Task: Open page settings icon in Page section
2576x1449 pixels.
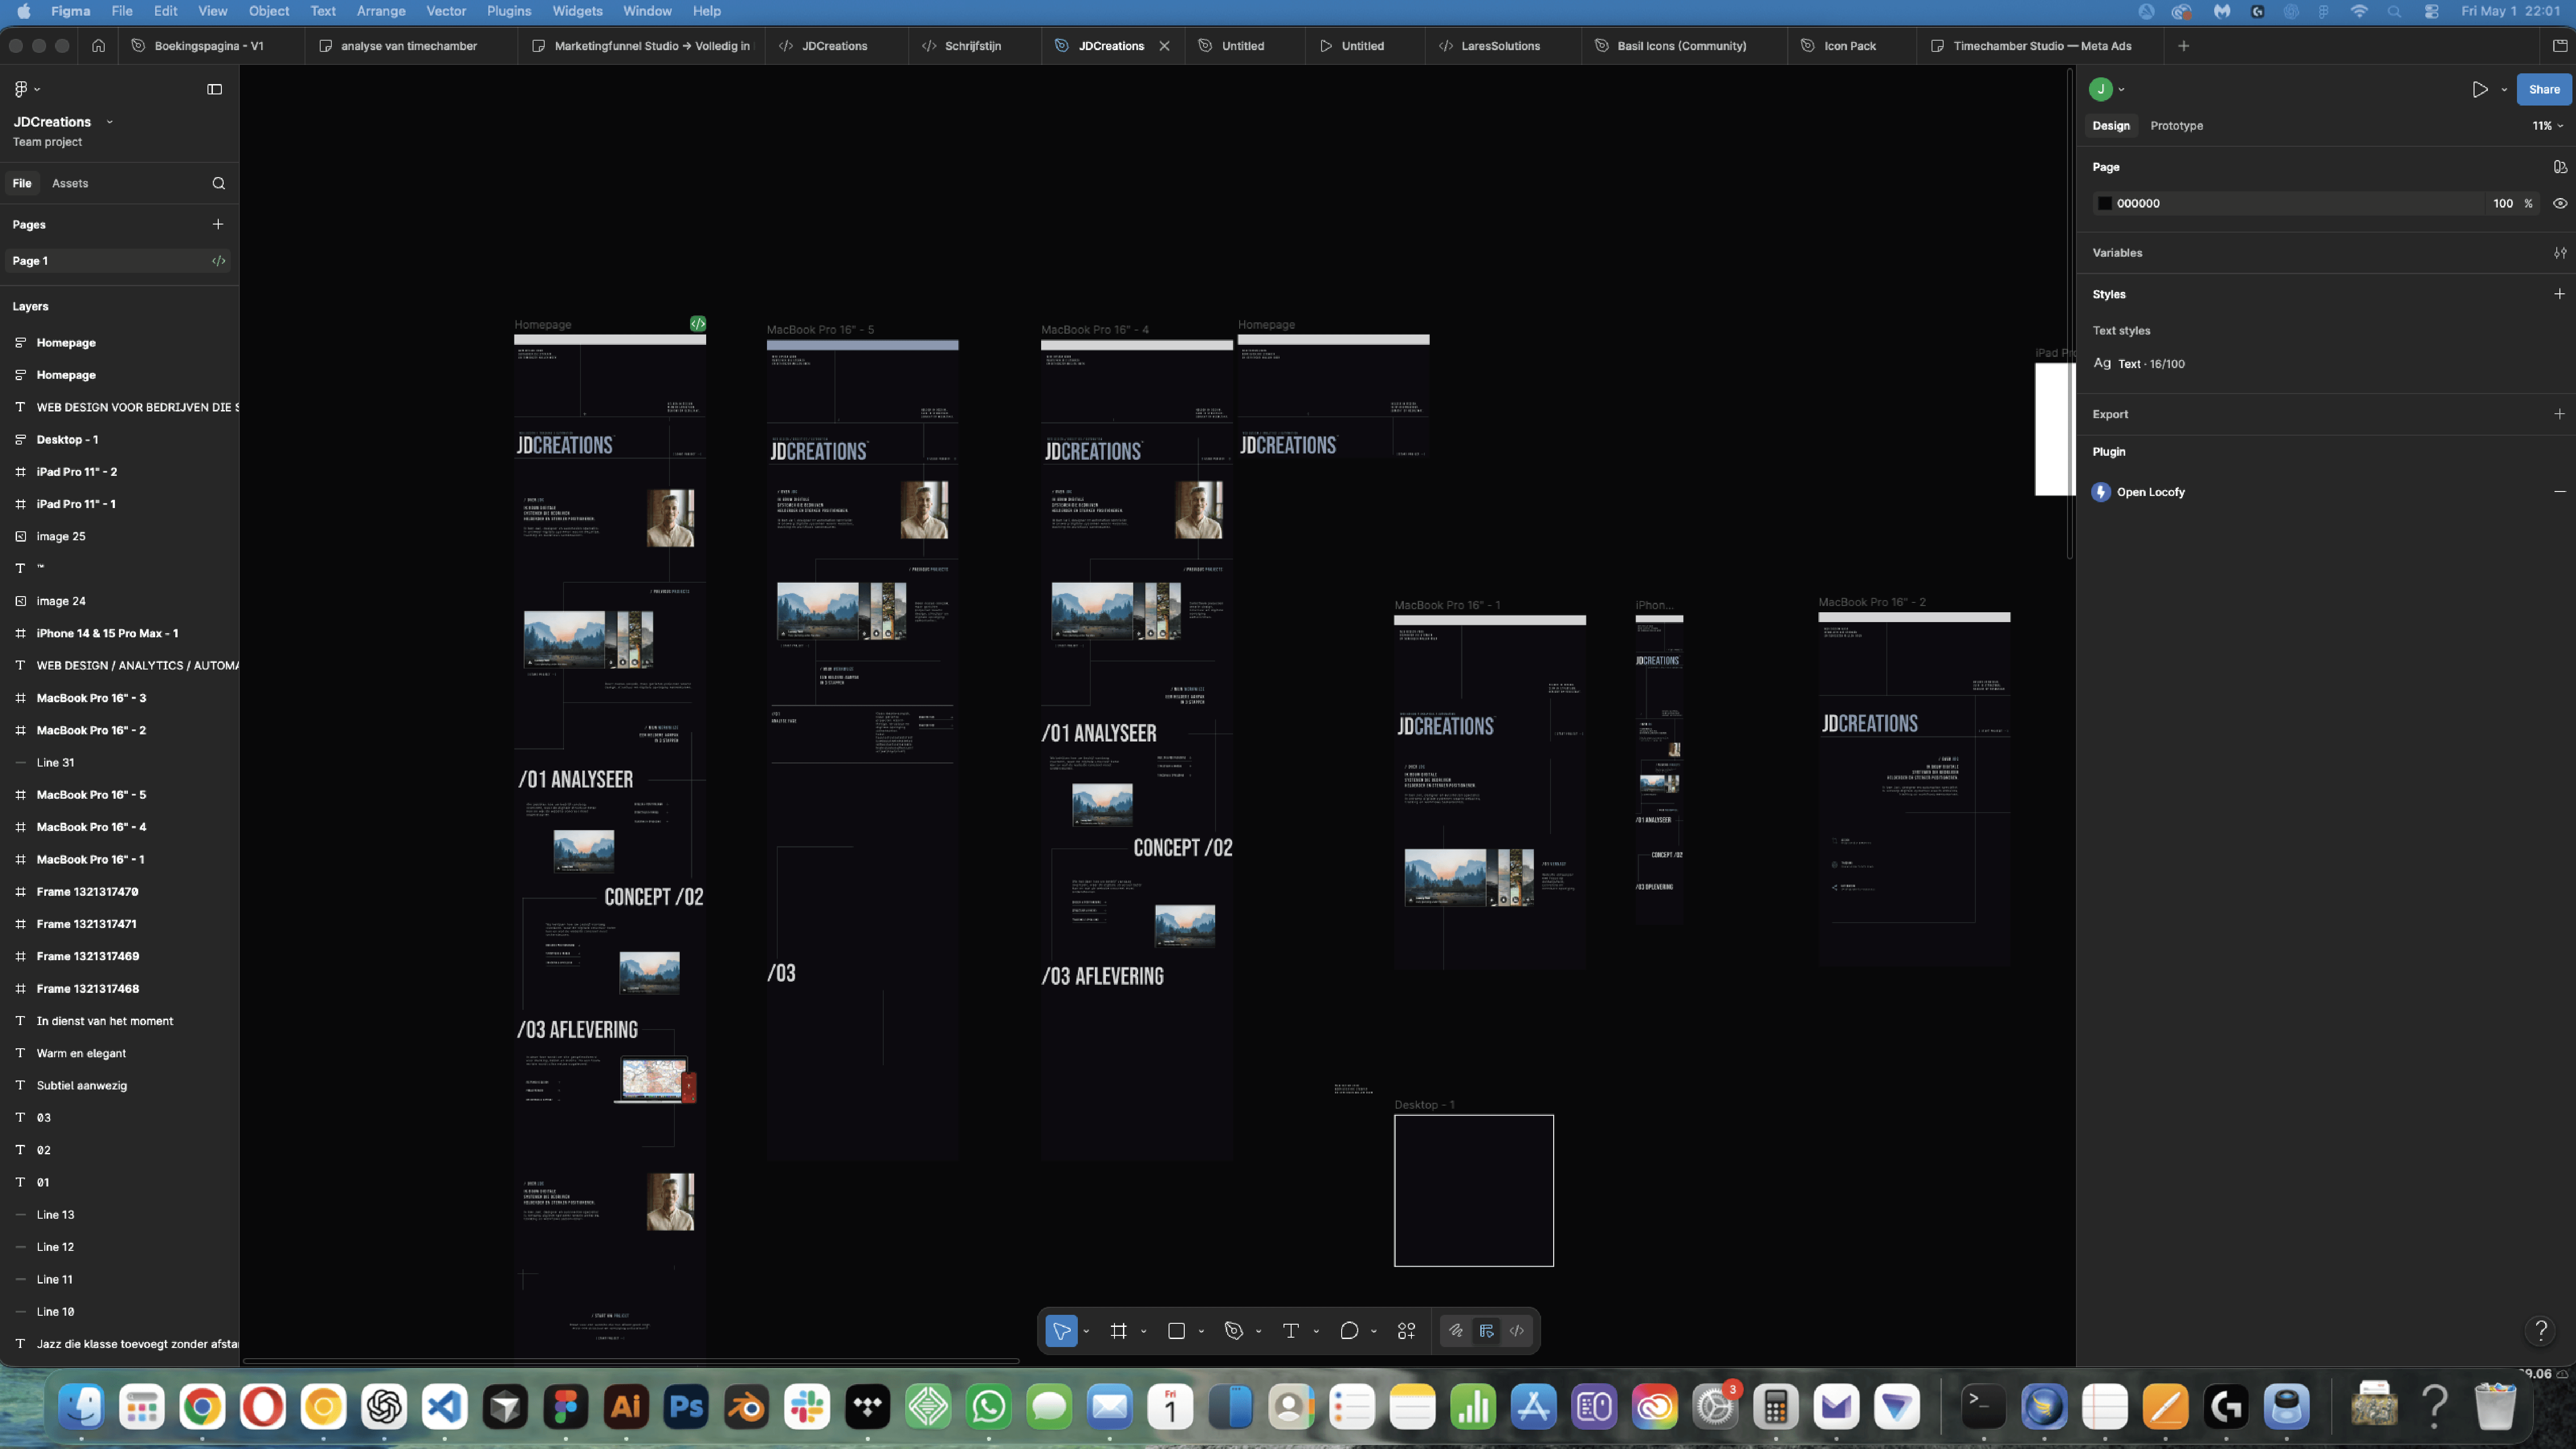Action: 2559,167
